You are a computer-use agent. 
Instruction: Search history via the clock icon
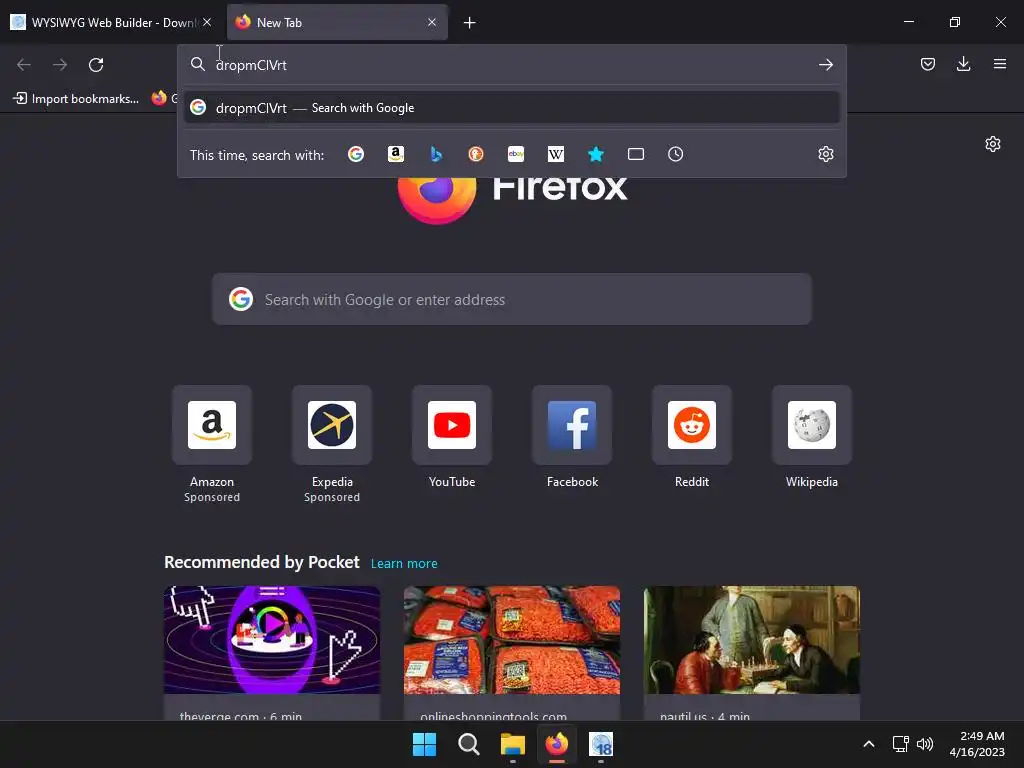click(675, 154)
